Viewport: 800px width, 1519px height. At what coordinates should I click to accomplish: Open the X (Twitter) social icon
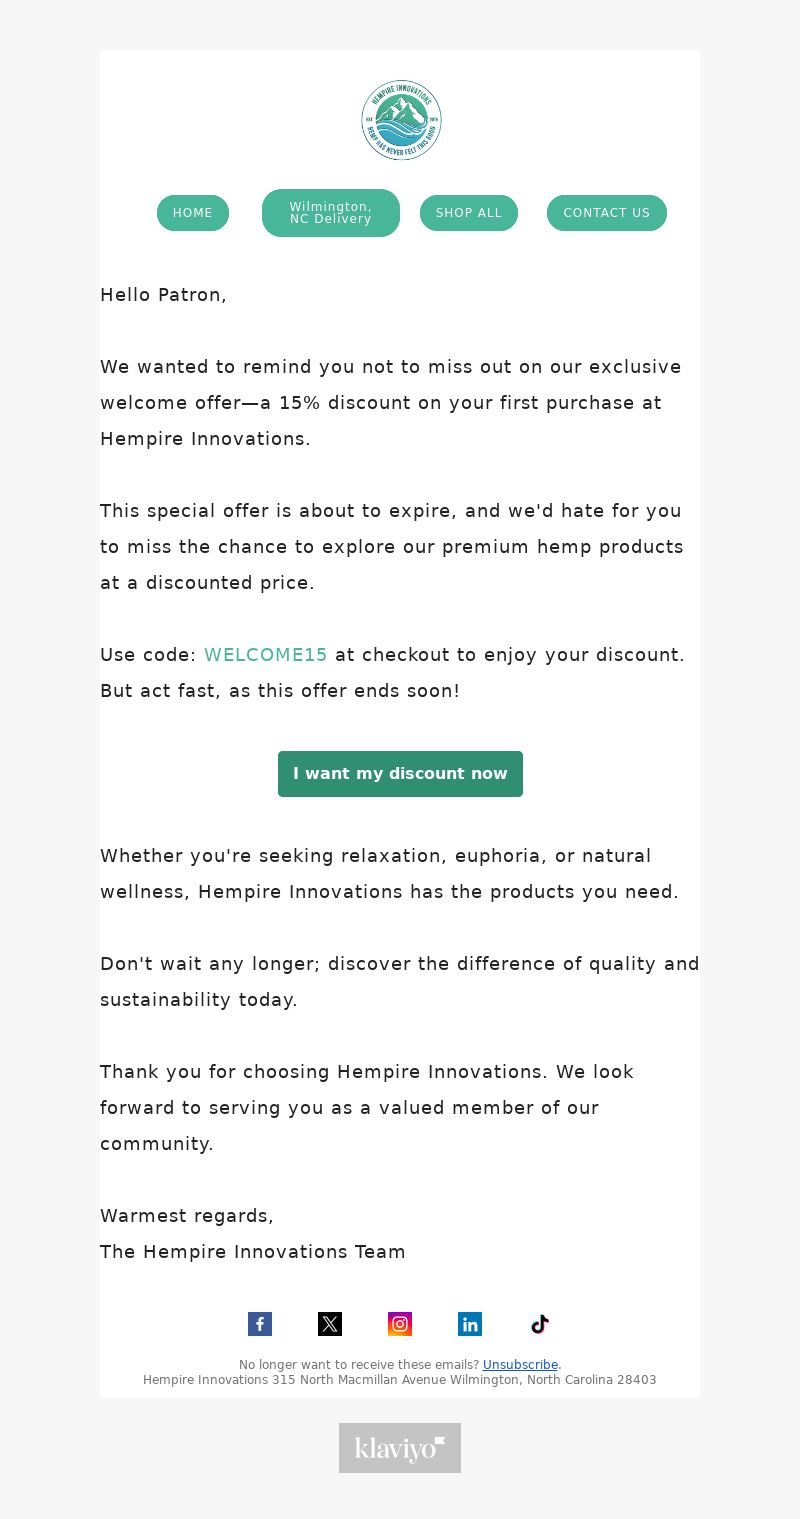point(330,1324)
